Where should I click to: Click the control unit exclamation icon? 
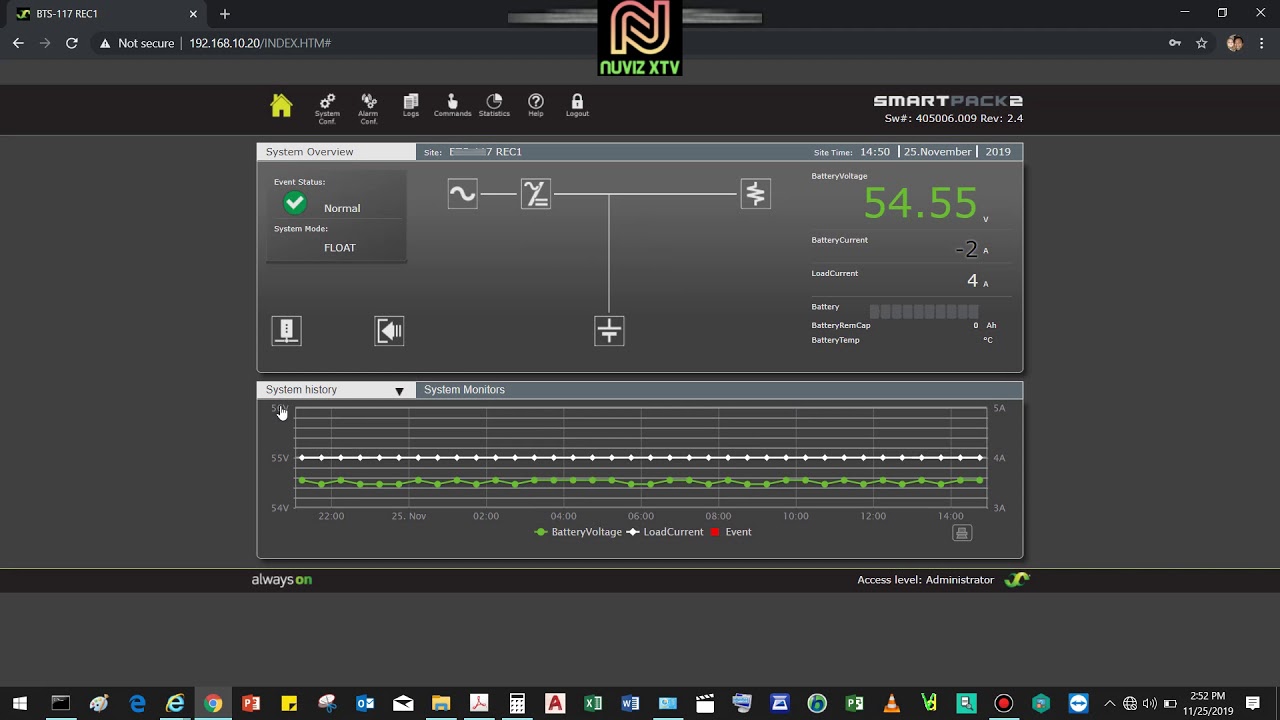pyautogui.click(x=286, y=331)
